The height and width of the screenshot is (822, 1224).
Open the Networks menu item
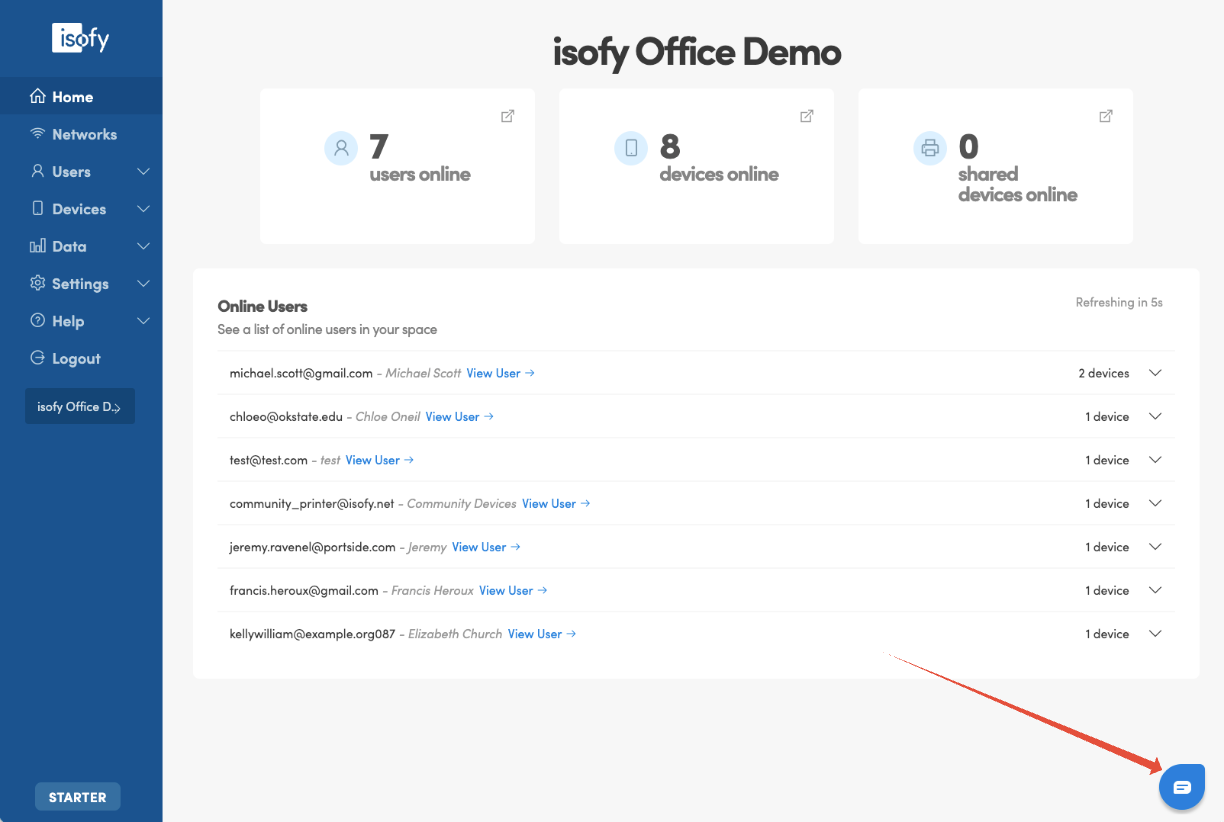tap(81, 134)
